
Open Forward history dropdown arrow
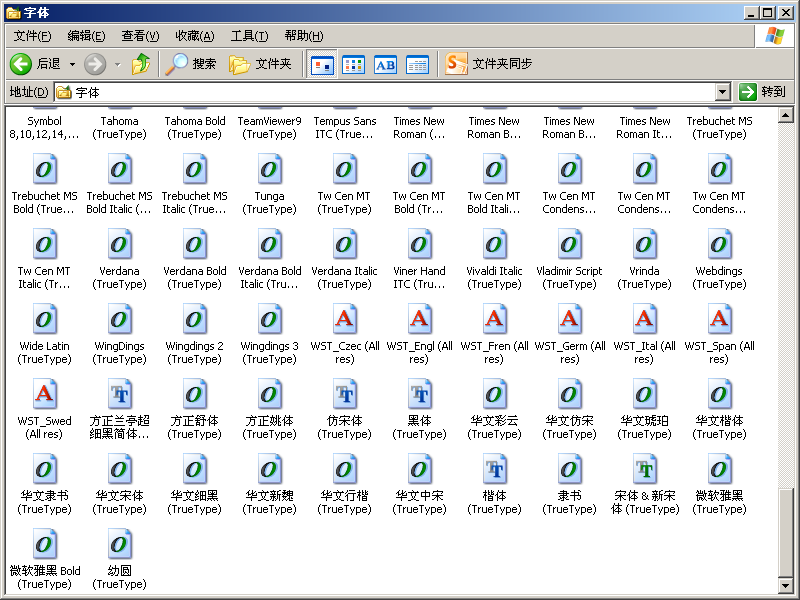click(x=118, y=64)
